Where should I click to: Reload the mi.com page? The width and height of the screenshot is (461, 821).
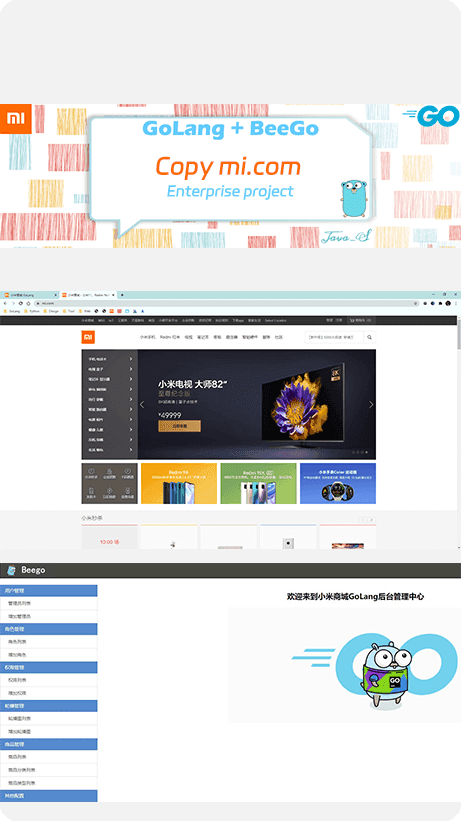[20, 303]
